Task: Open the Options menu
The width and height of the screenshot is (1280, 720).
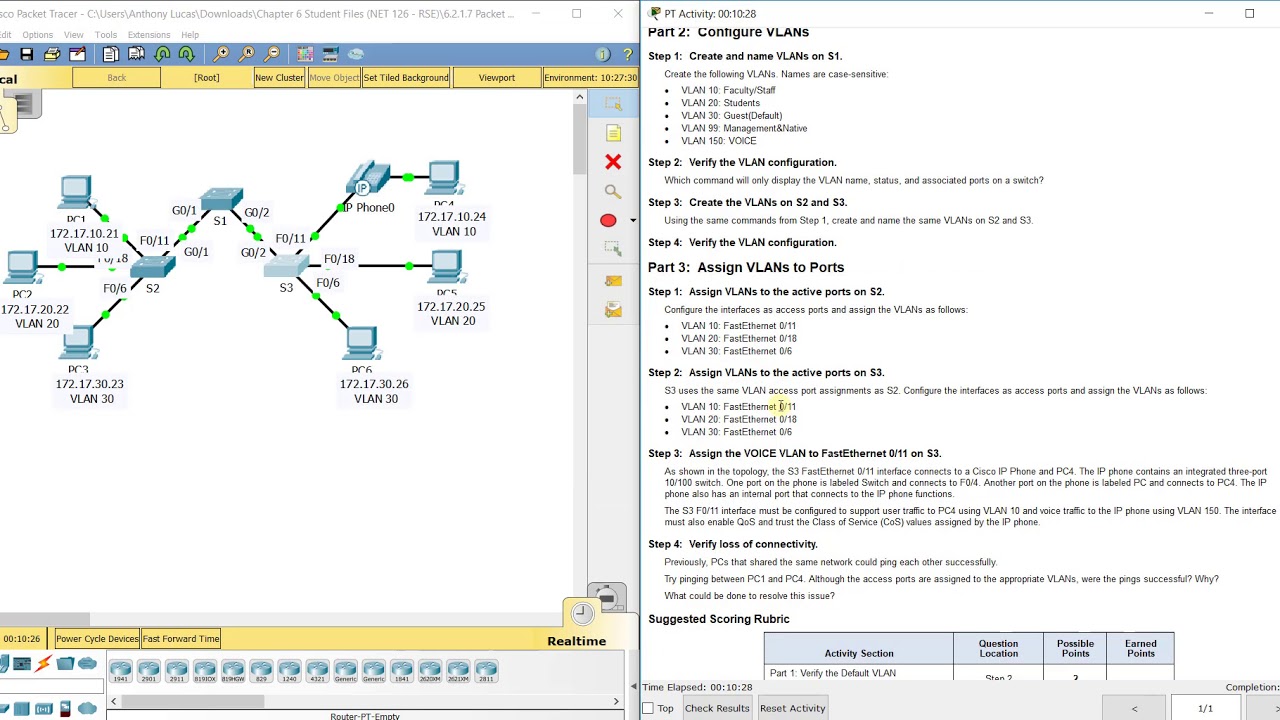Action: [37, 35]
